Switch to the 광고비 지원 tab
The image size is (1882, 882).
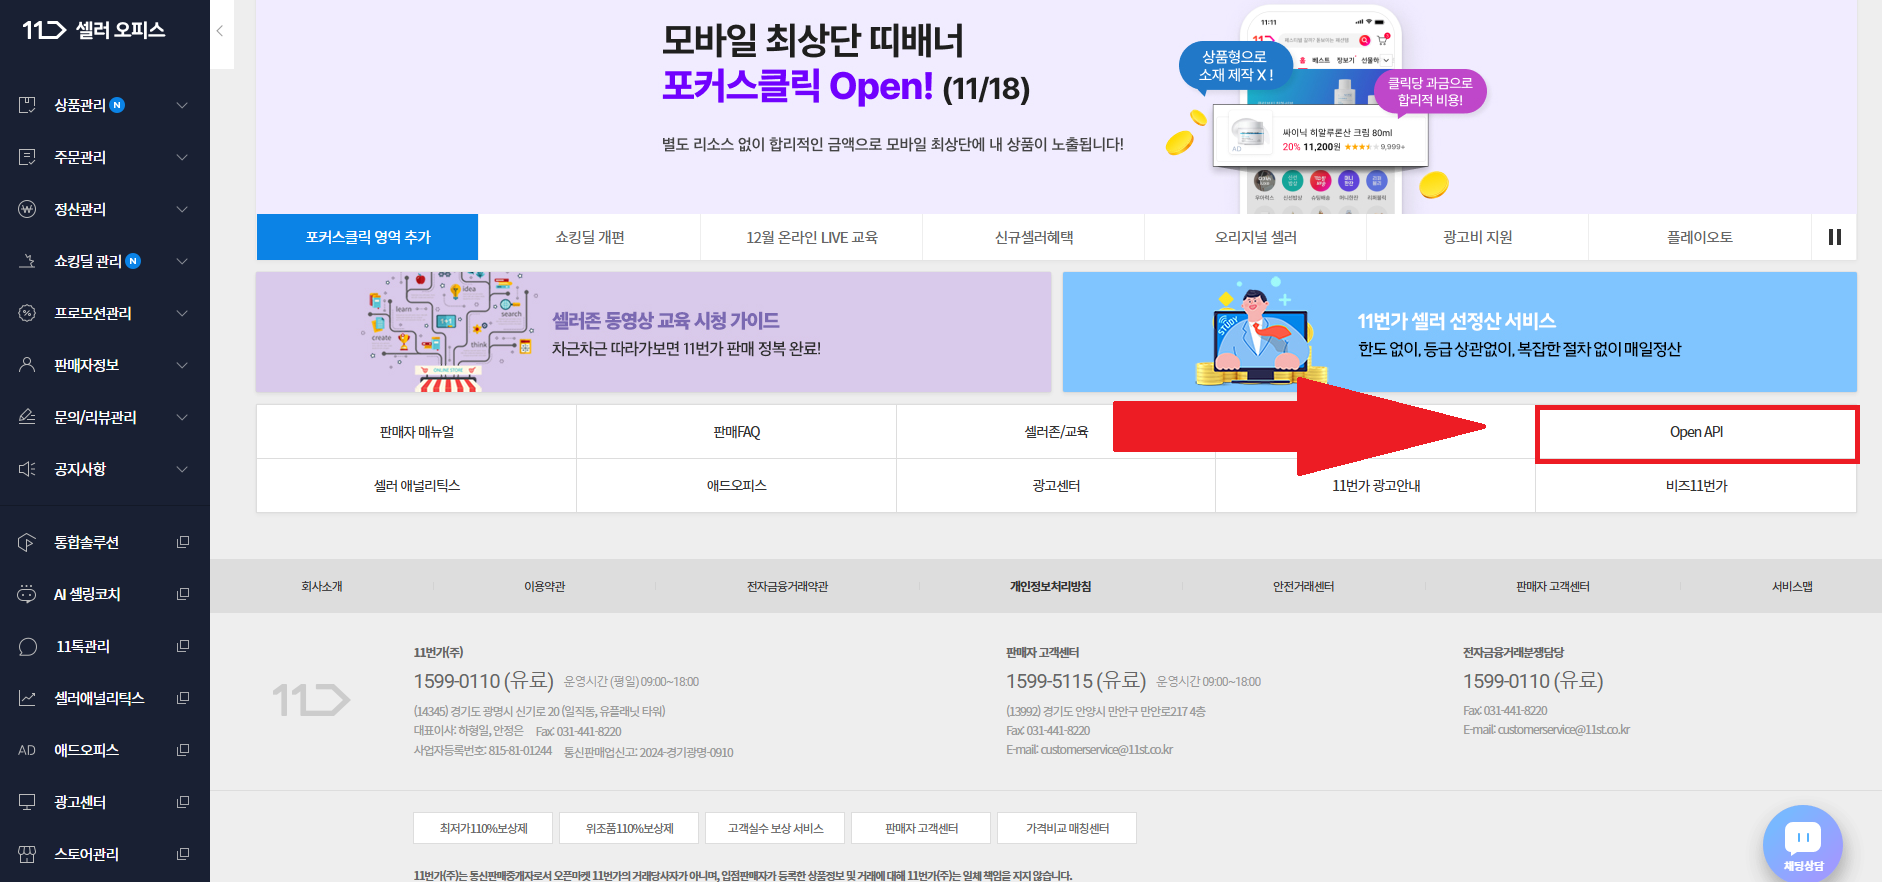[x=1478, y=237]
